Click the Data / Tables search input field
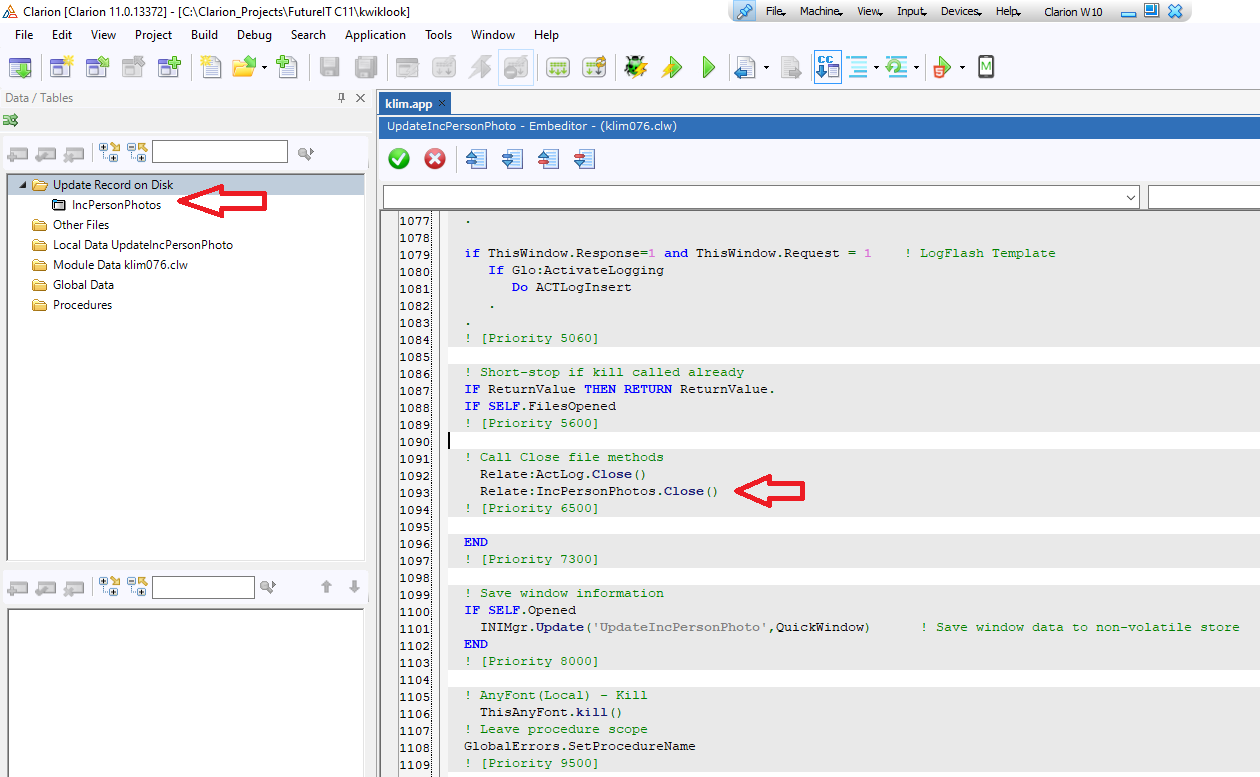 [220, 152]
